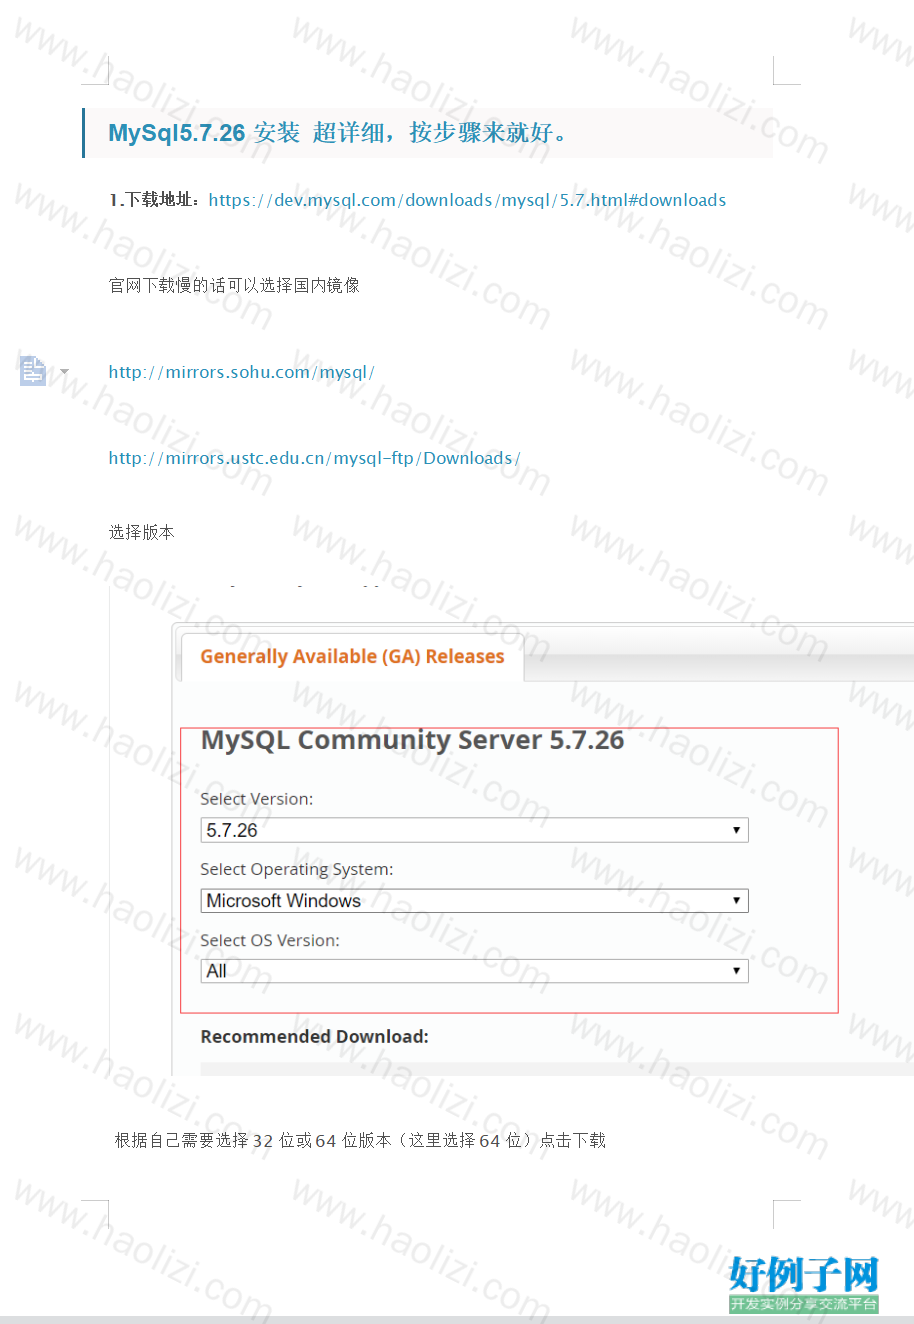Open the dev.mysql.com 5.7 downloads link
Viewport: 914px width, 1324px height.
click(467, 200)
